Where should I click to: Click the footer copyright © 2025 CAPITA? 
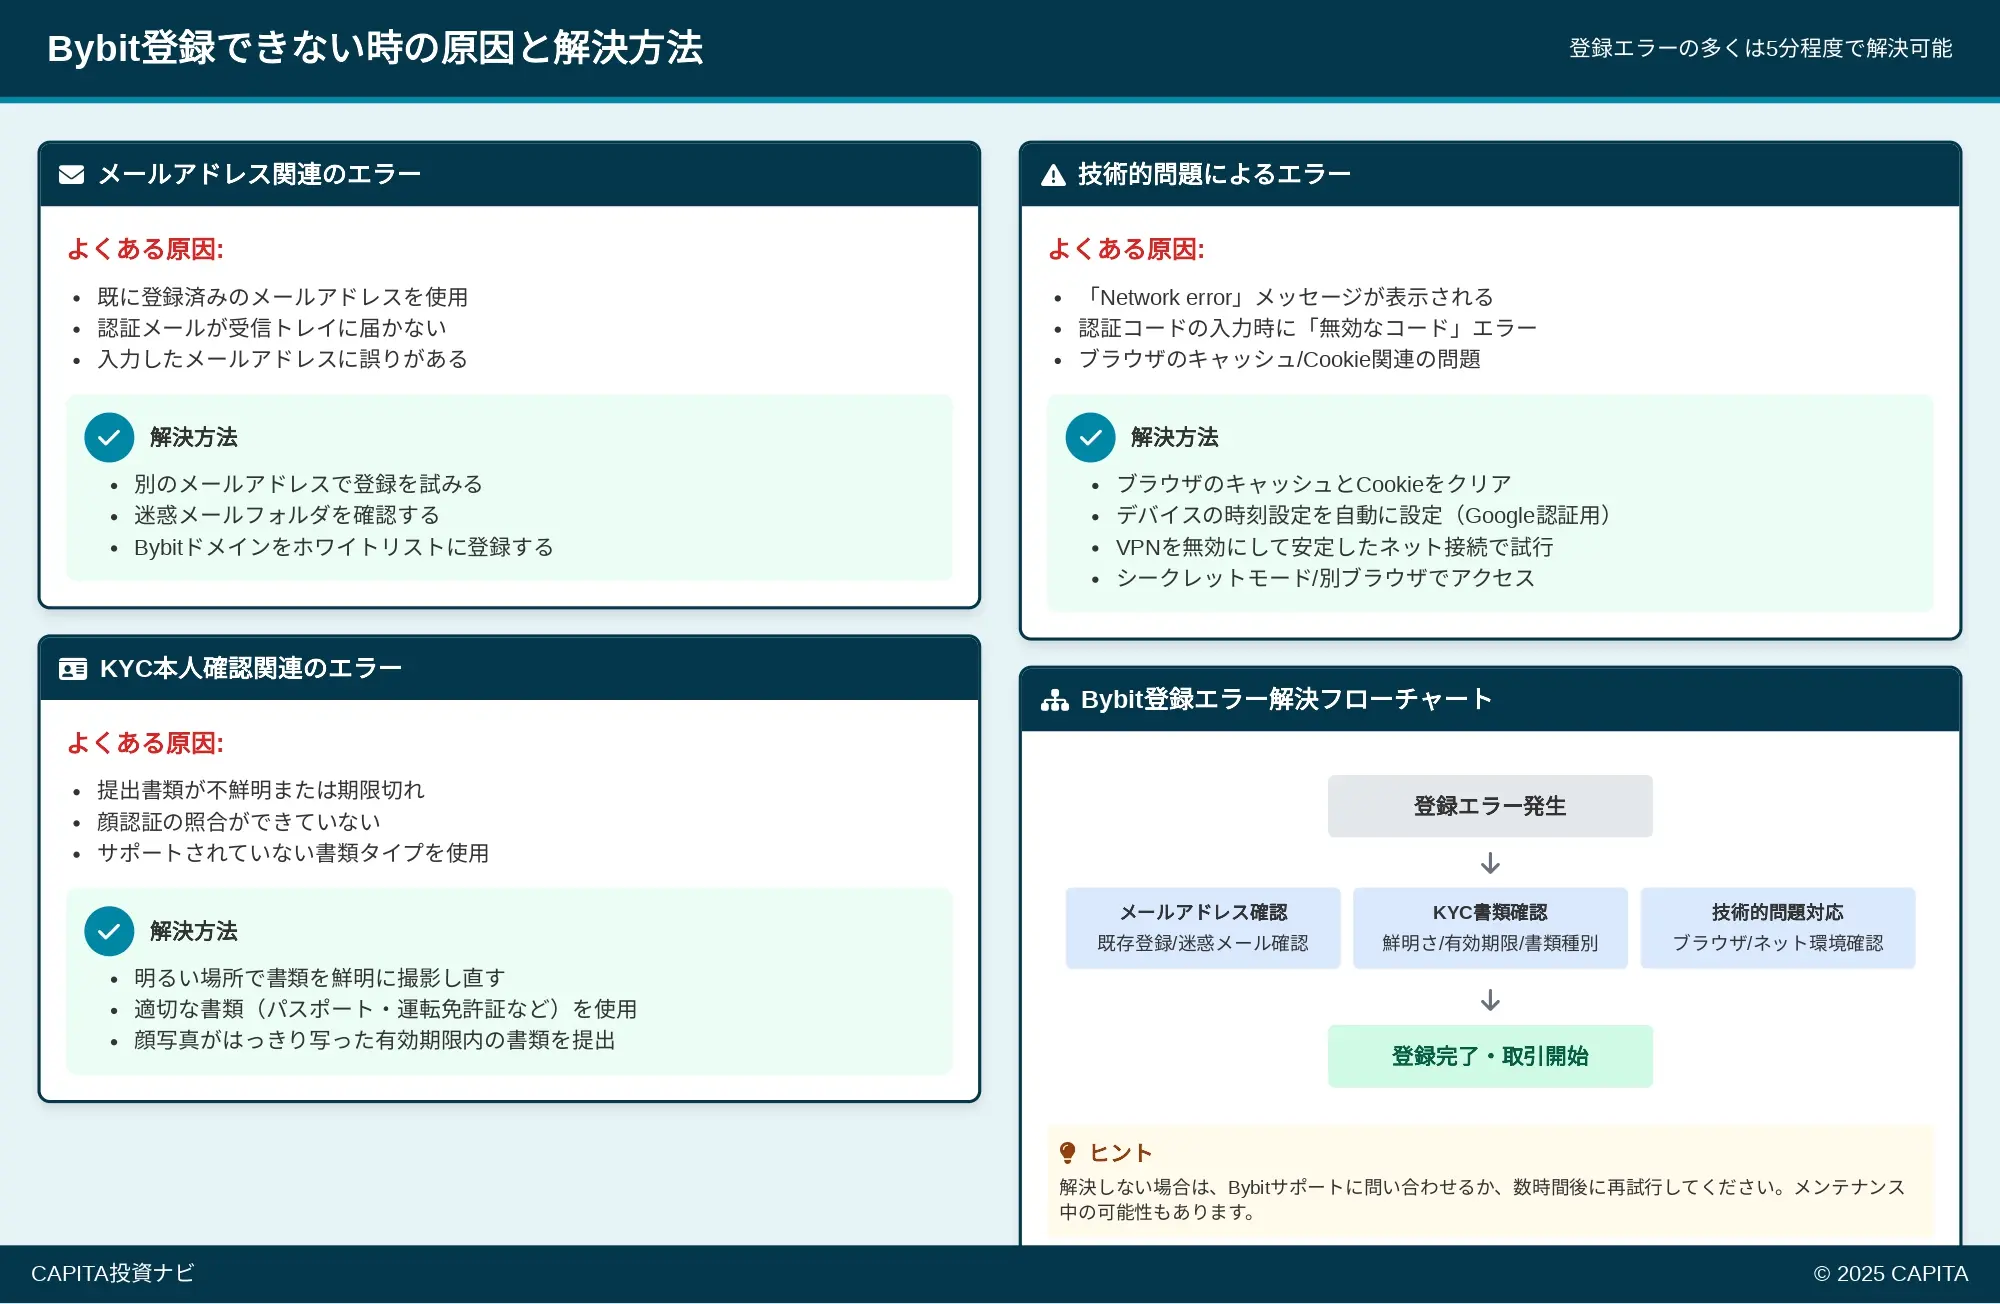coord(1891,1273)
